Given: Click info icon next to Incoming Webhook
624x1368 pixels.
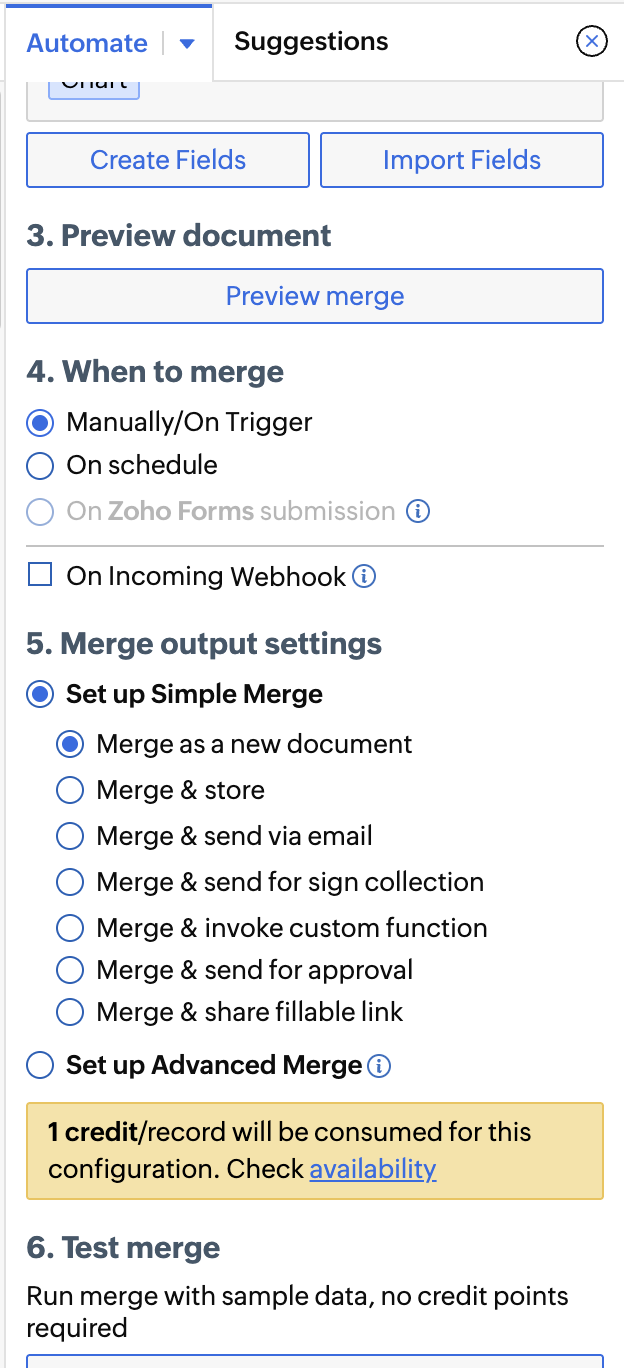Looking at the screenshot, I should (365, 577).
